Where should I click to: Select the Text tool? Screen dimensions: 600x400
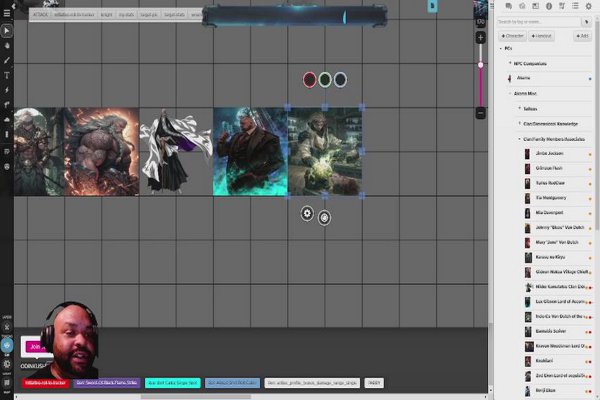click(x=7, y=75)
